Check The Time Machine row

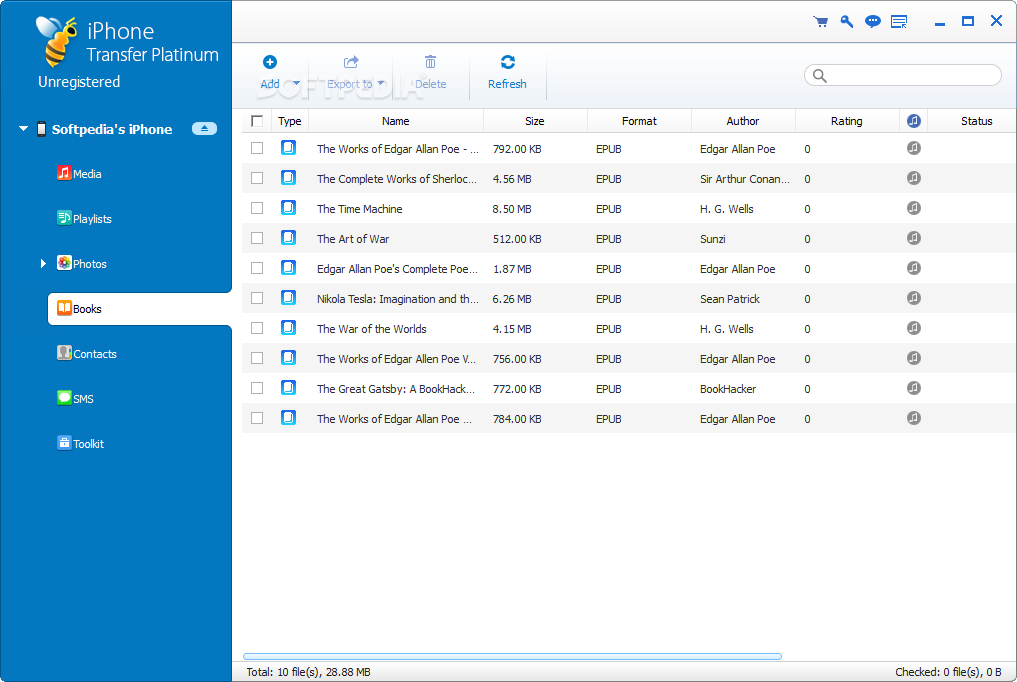click(257, 208)
